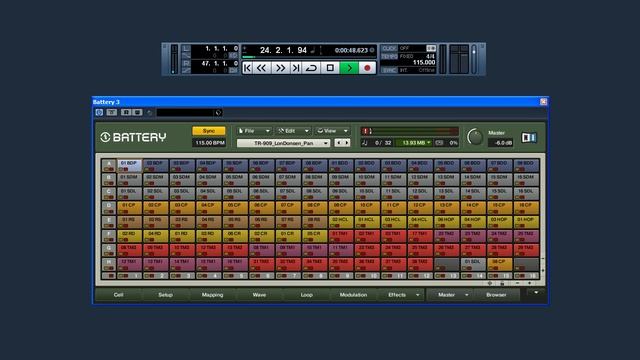The width and height of the screenshot is (640, 360).
Task: Click the next kit arrow
Action: (347, 143)
